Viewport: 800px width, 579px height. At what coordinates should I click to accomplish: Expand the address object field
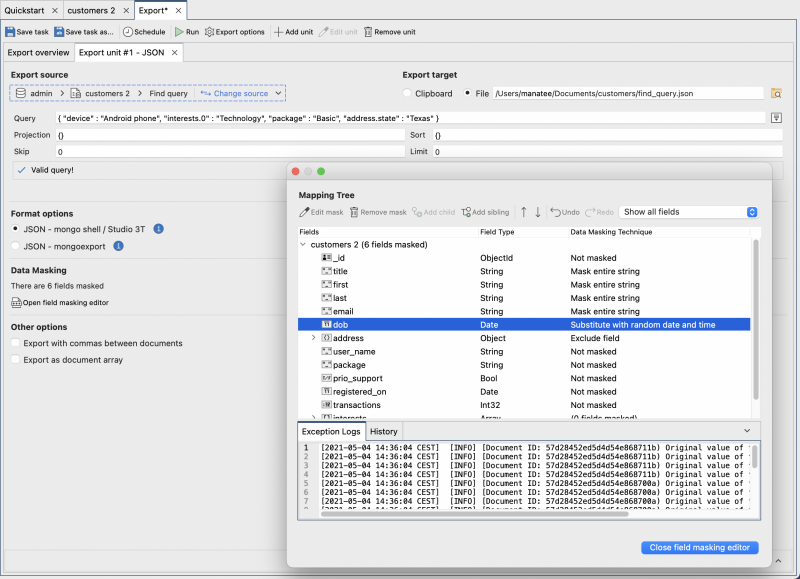(314, 338)
